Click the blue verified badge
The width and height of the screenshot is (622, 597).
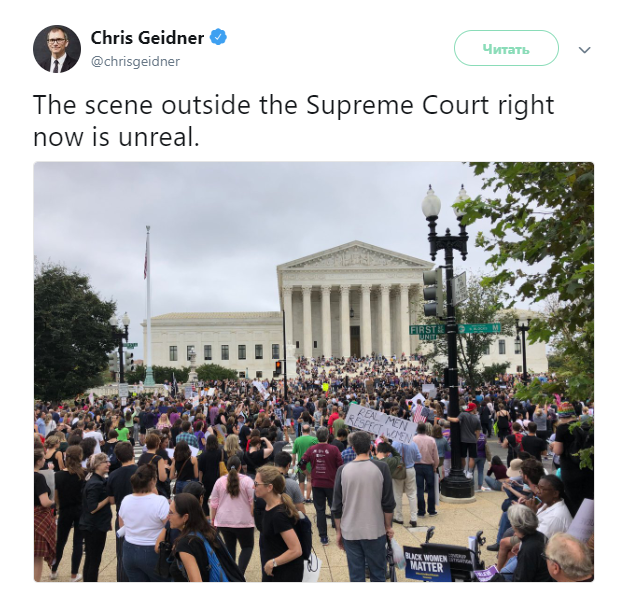(x=218, y=37)
